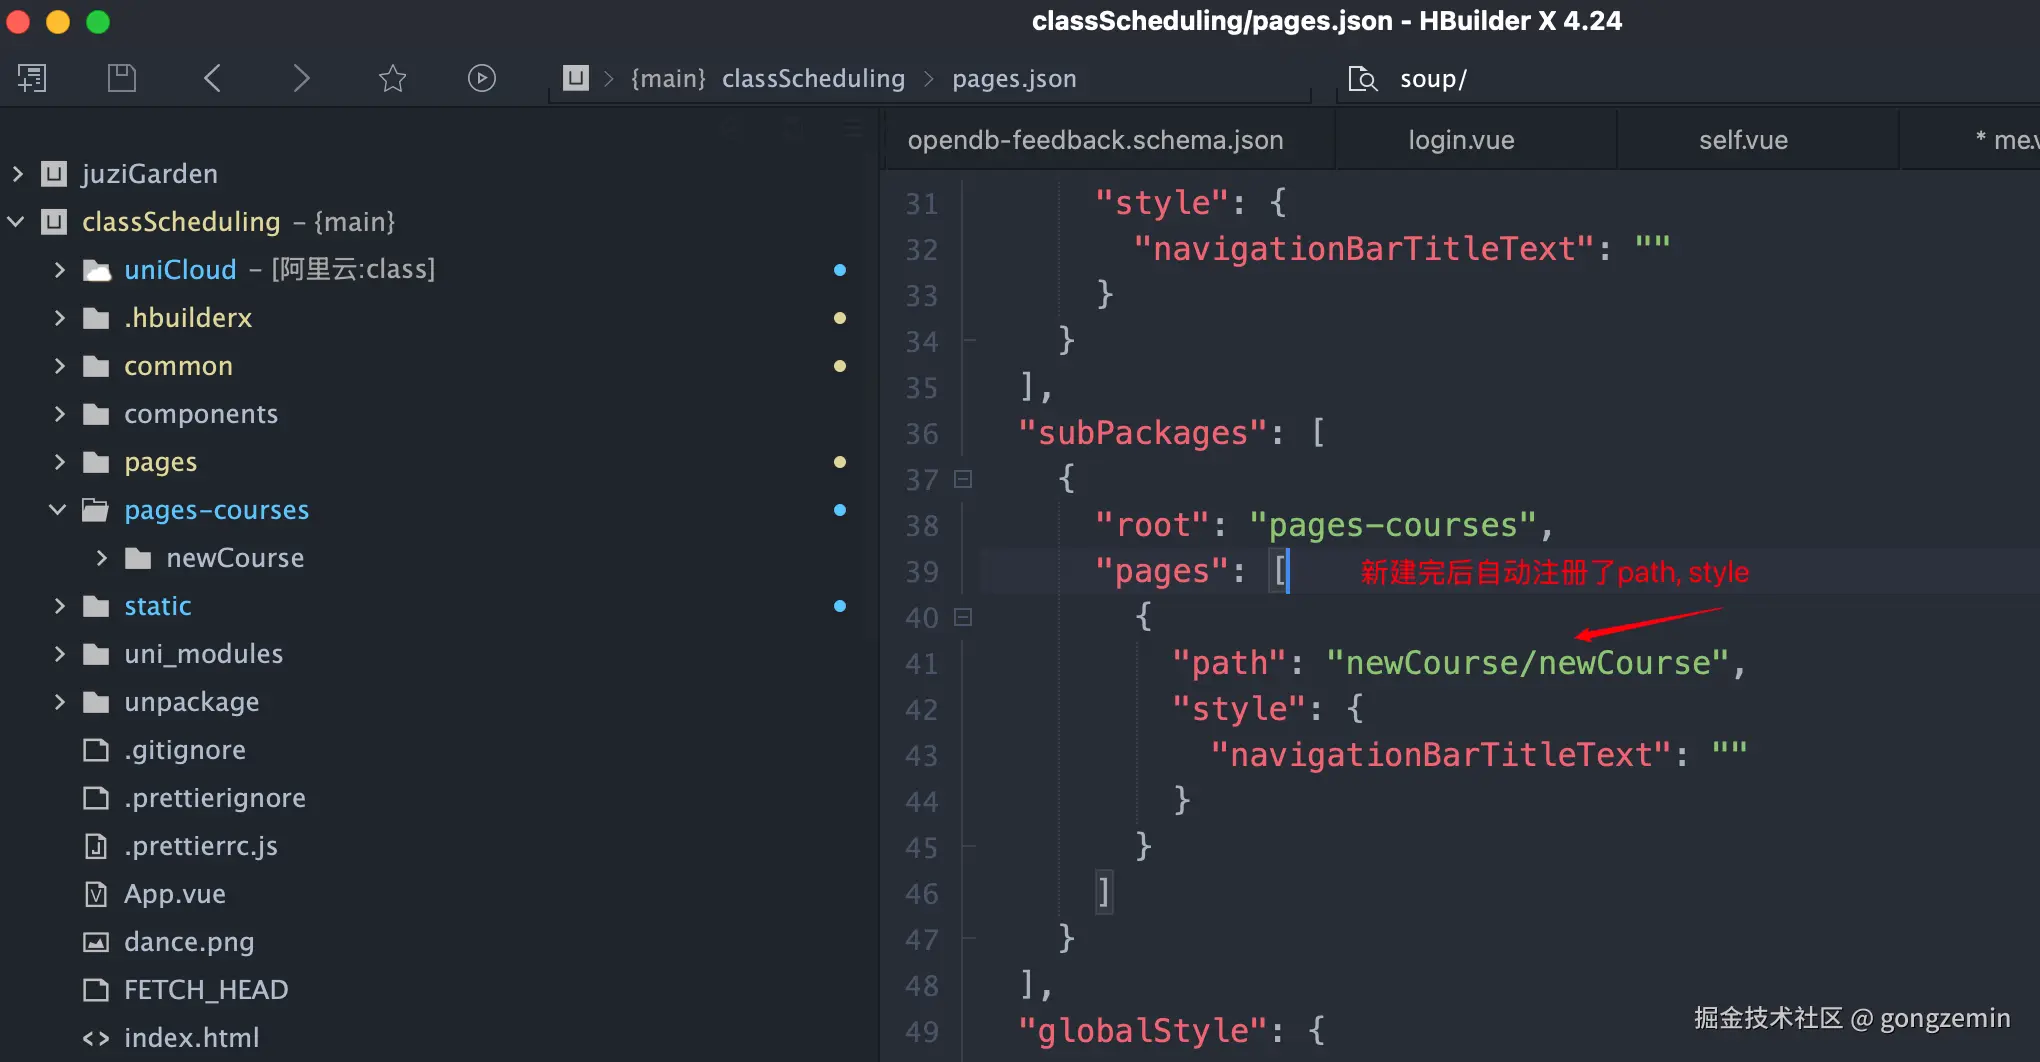Image resolution: width=2040 pixels, height=1062 pixels.
Task: Expand the .hbuilderx folder
Action: [59, 318]
